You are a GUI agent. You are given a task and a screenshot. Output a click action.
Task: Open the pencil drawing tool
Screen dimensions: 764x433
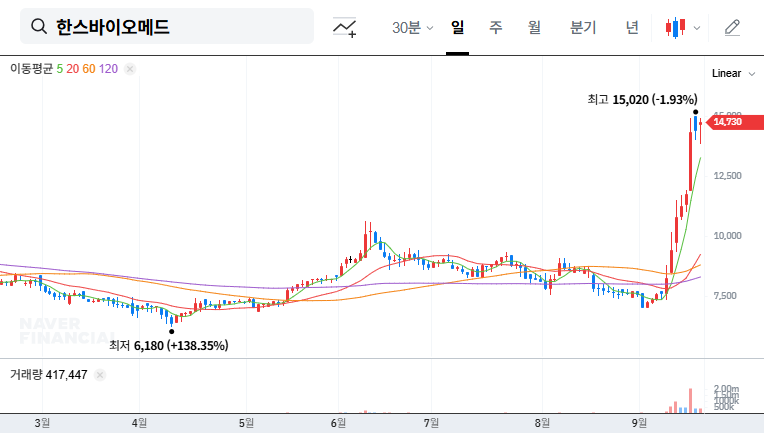coord(732,27)
